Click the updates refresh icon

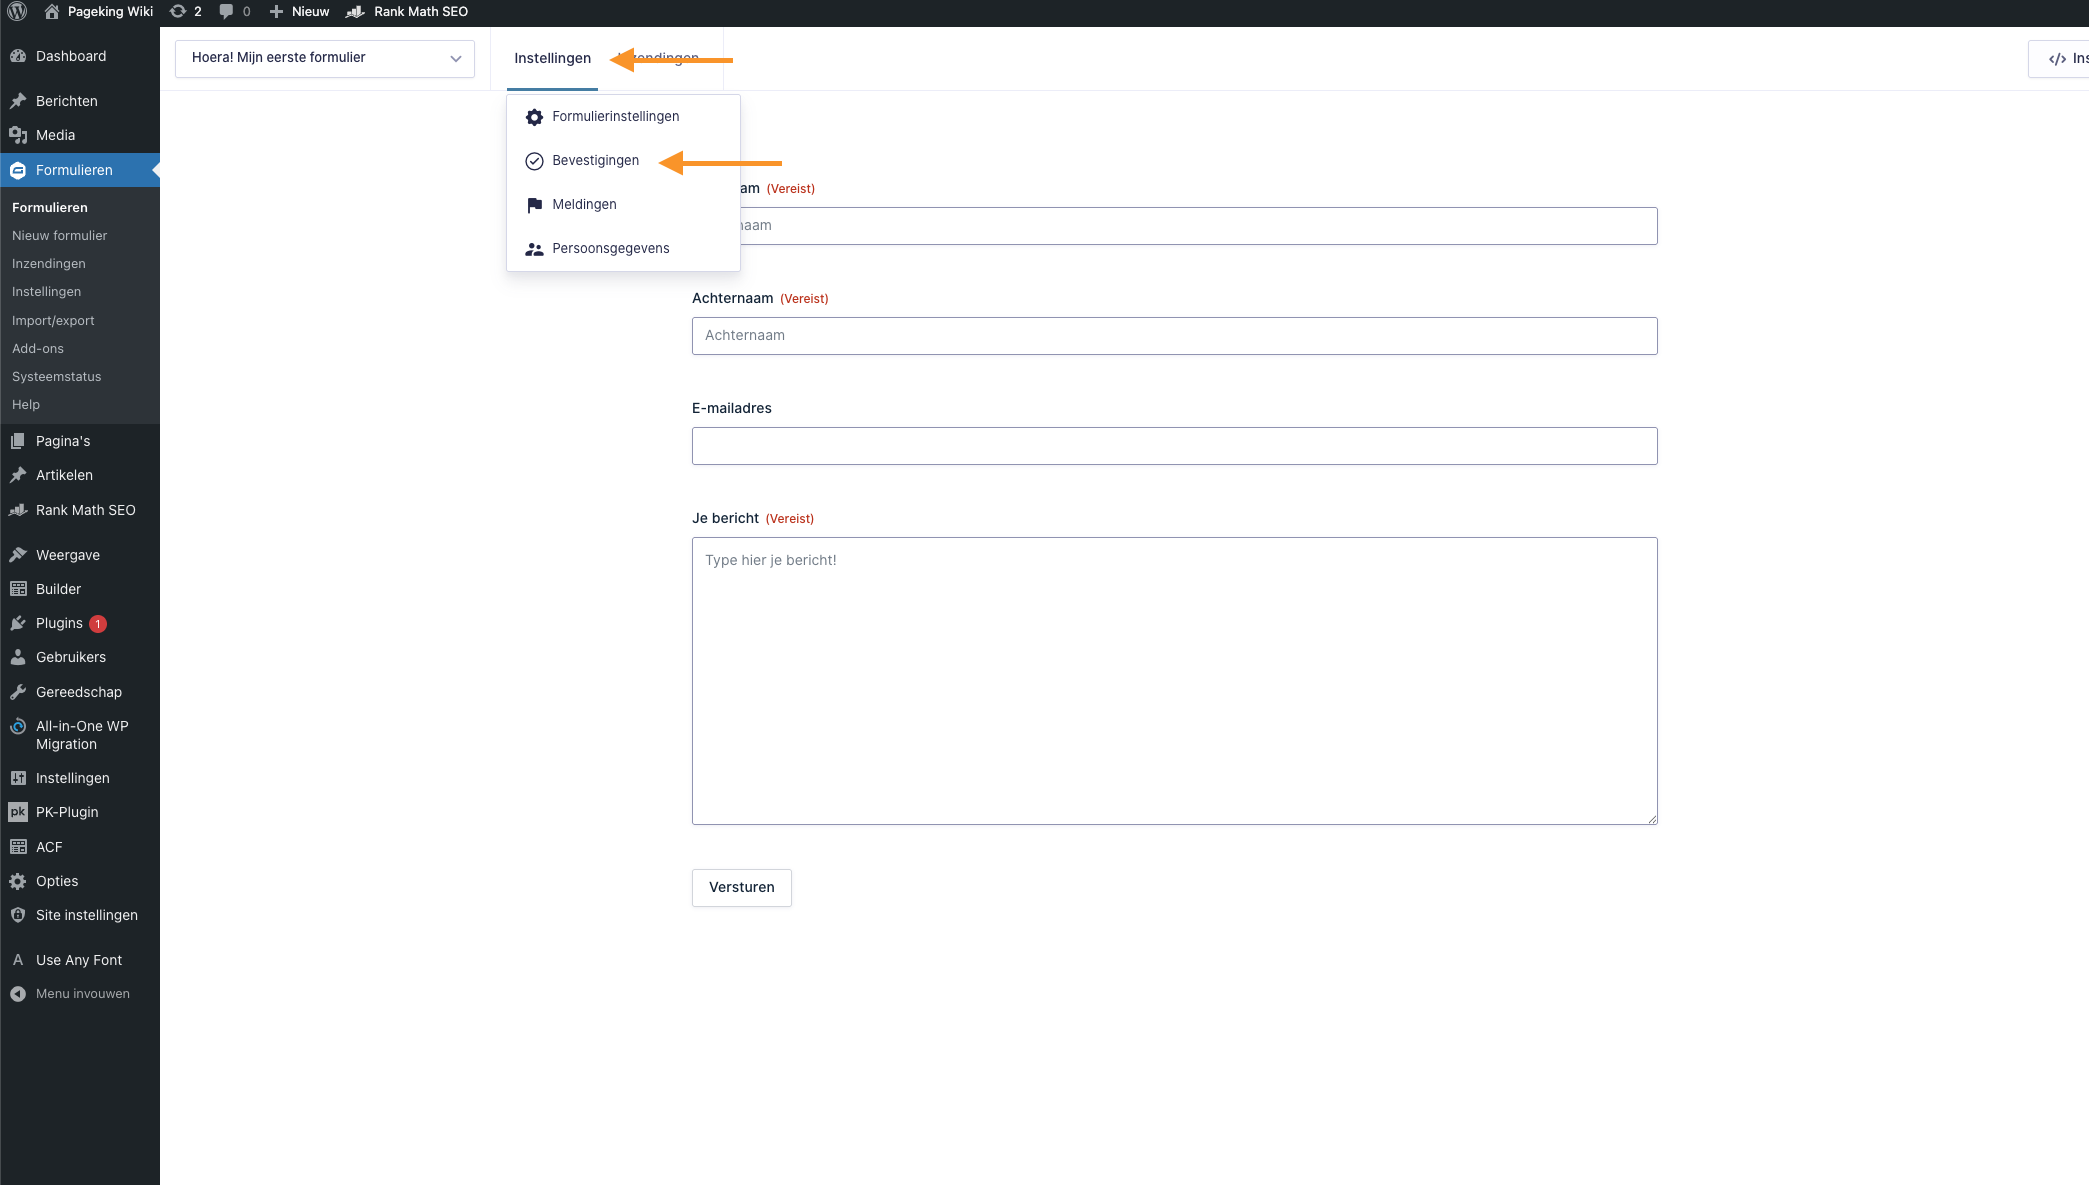point(178,11)
